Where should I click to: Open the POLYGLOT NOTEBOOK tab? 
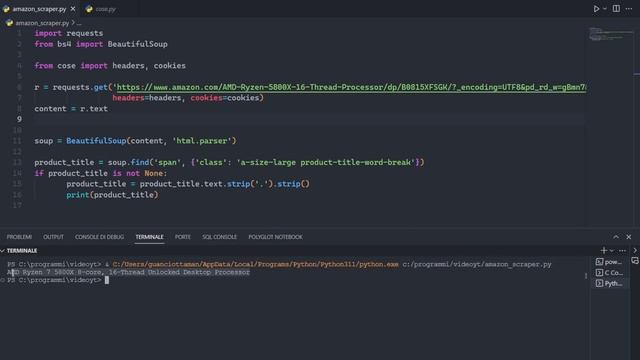(276, 237)
